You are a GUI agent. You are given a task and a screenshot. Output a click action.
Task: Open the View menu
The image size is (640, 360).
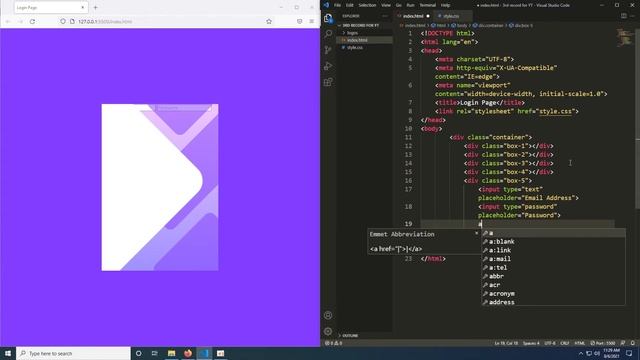coord(386,5)
